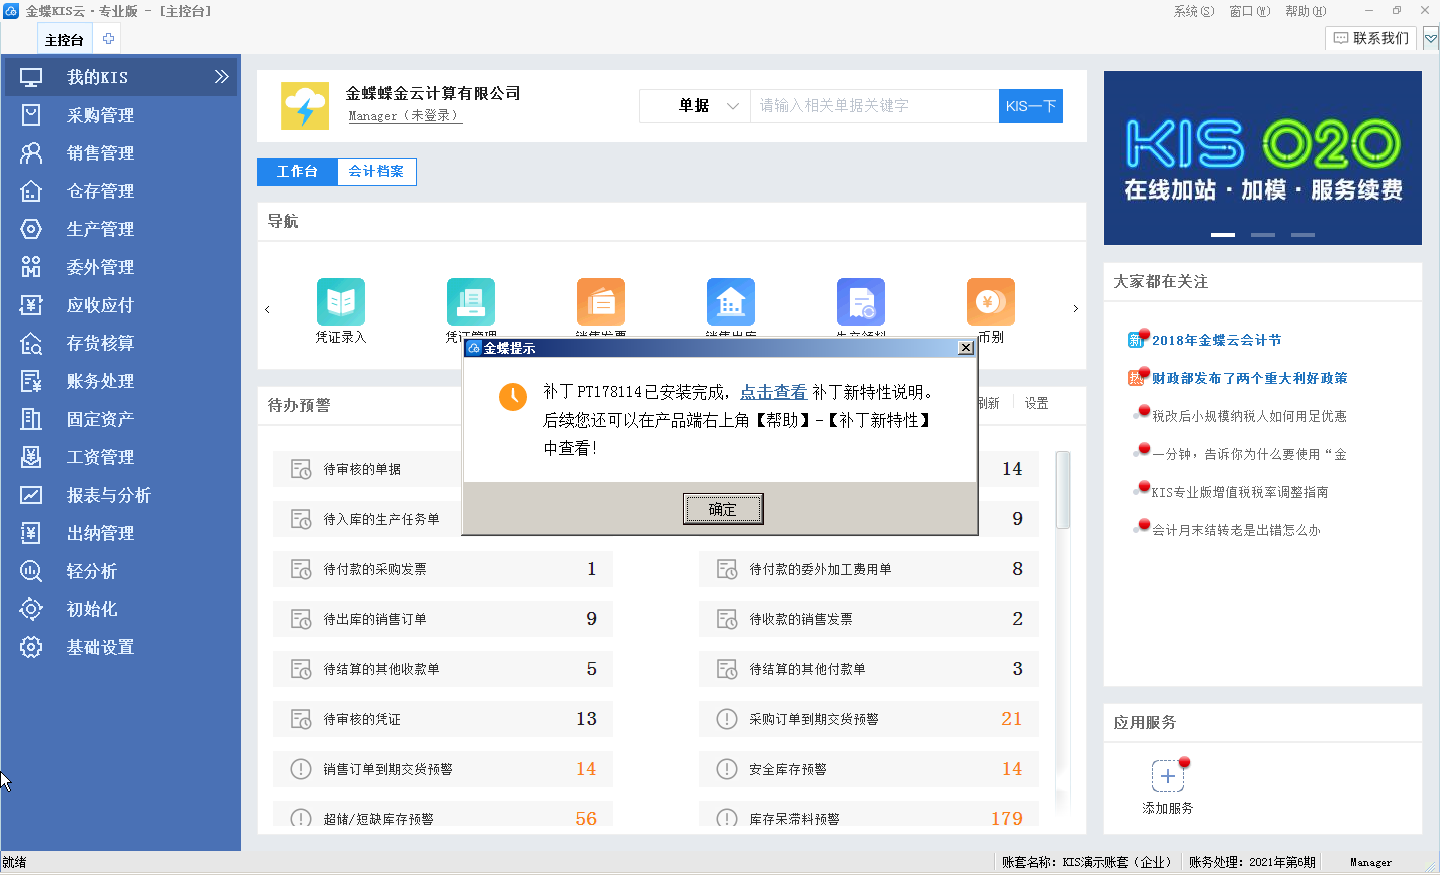The height and width of the screenshot is (875, 1440).
Task: Open 工资管理 module
Action: pyautogui.click(x=120, y=457)
